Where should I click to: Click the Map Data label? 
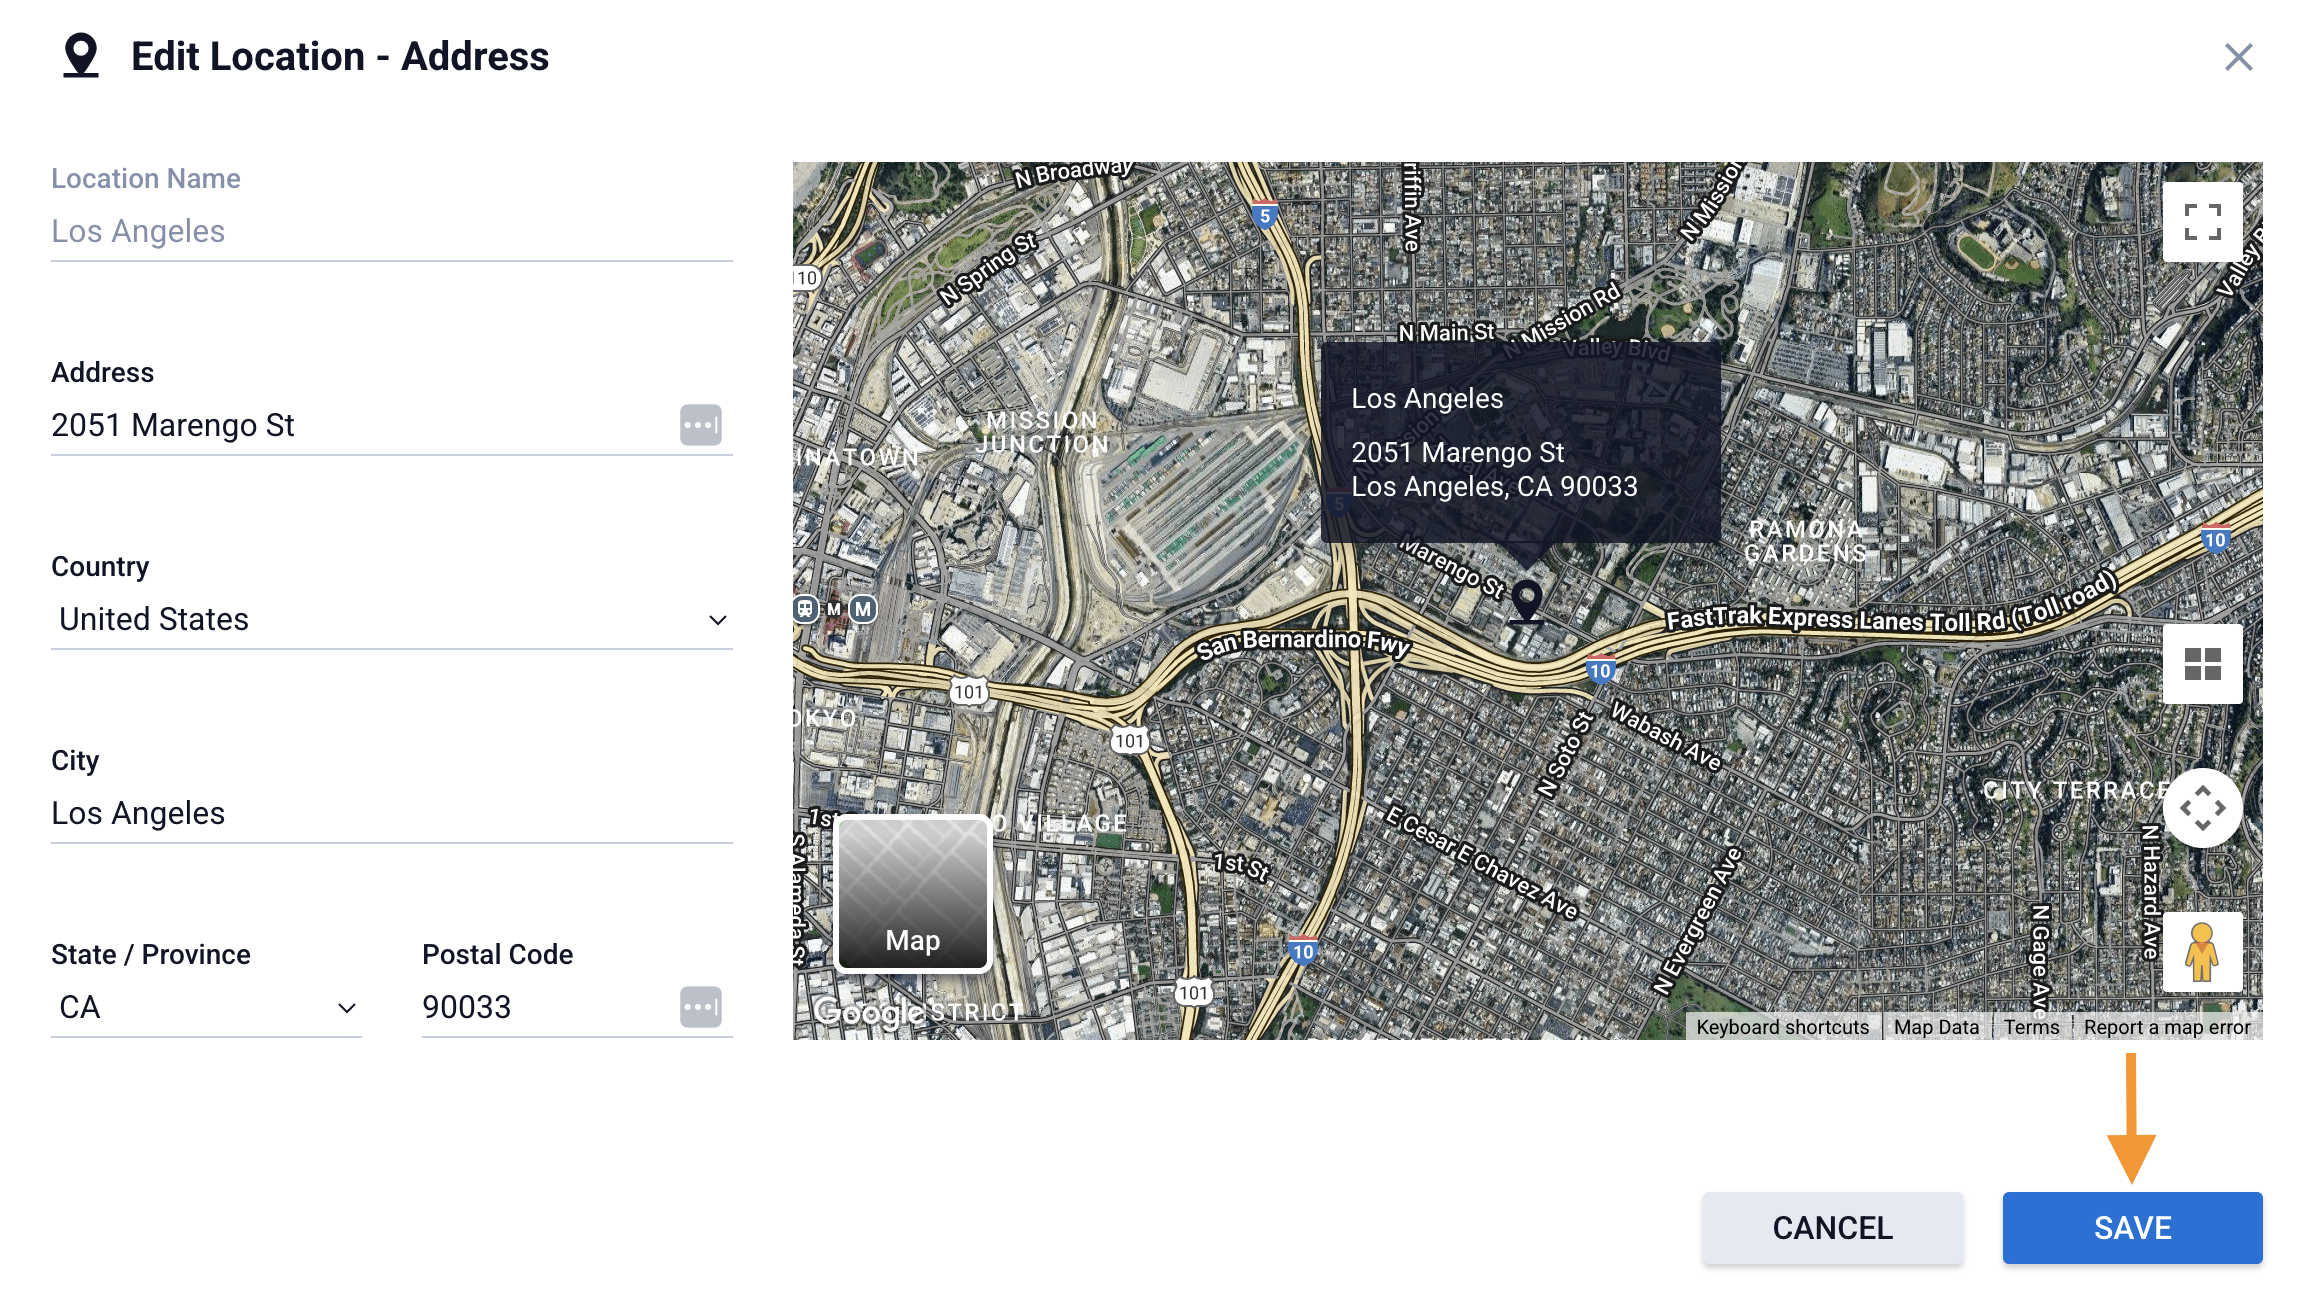1936,1027
